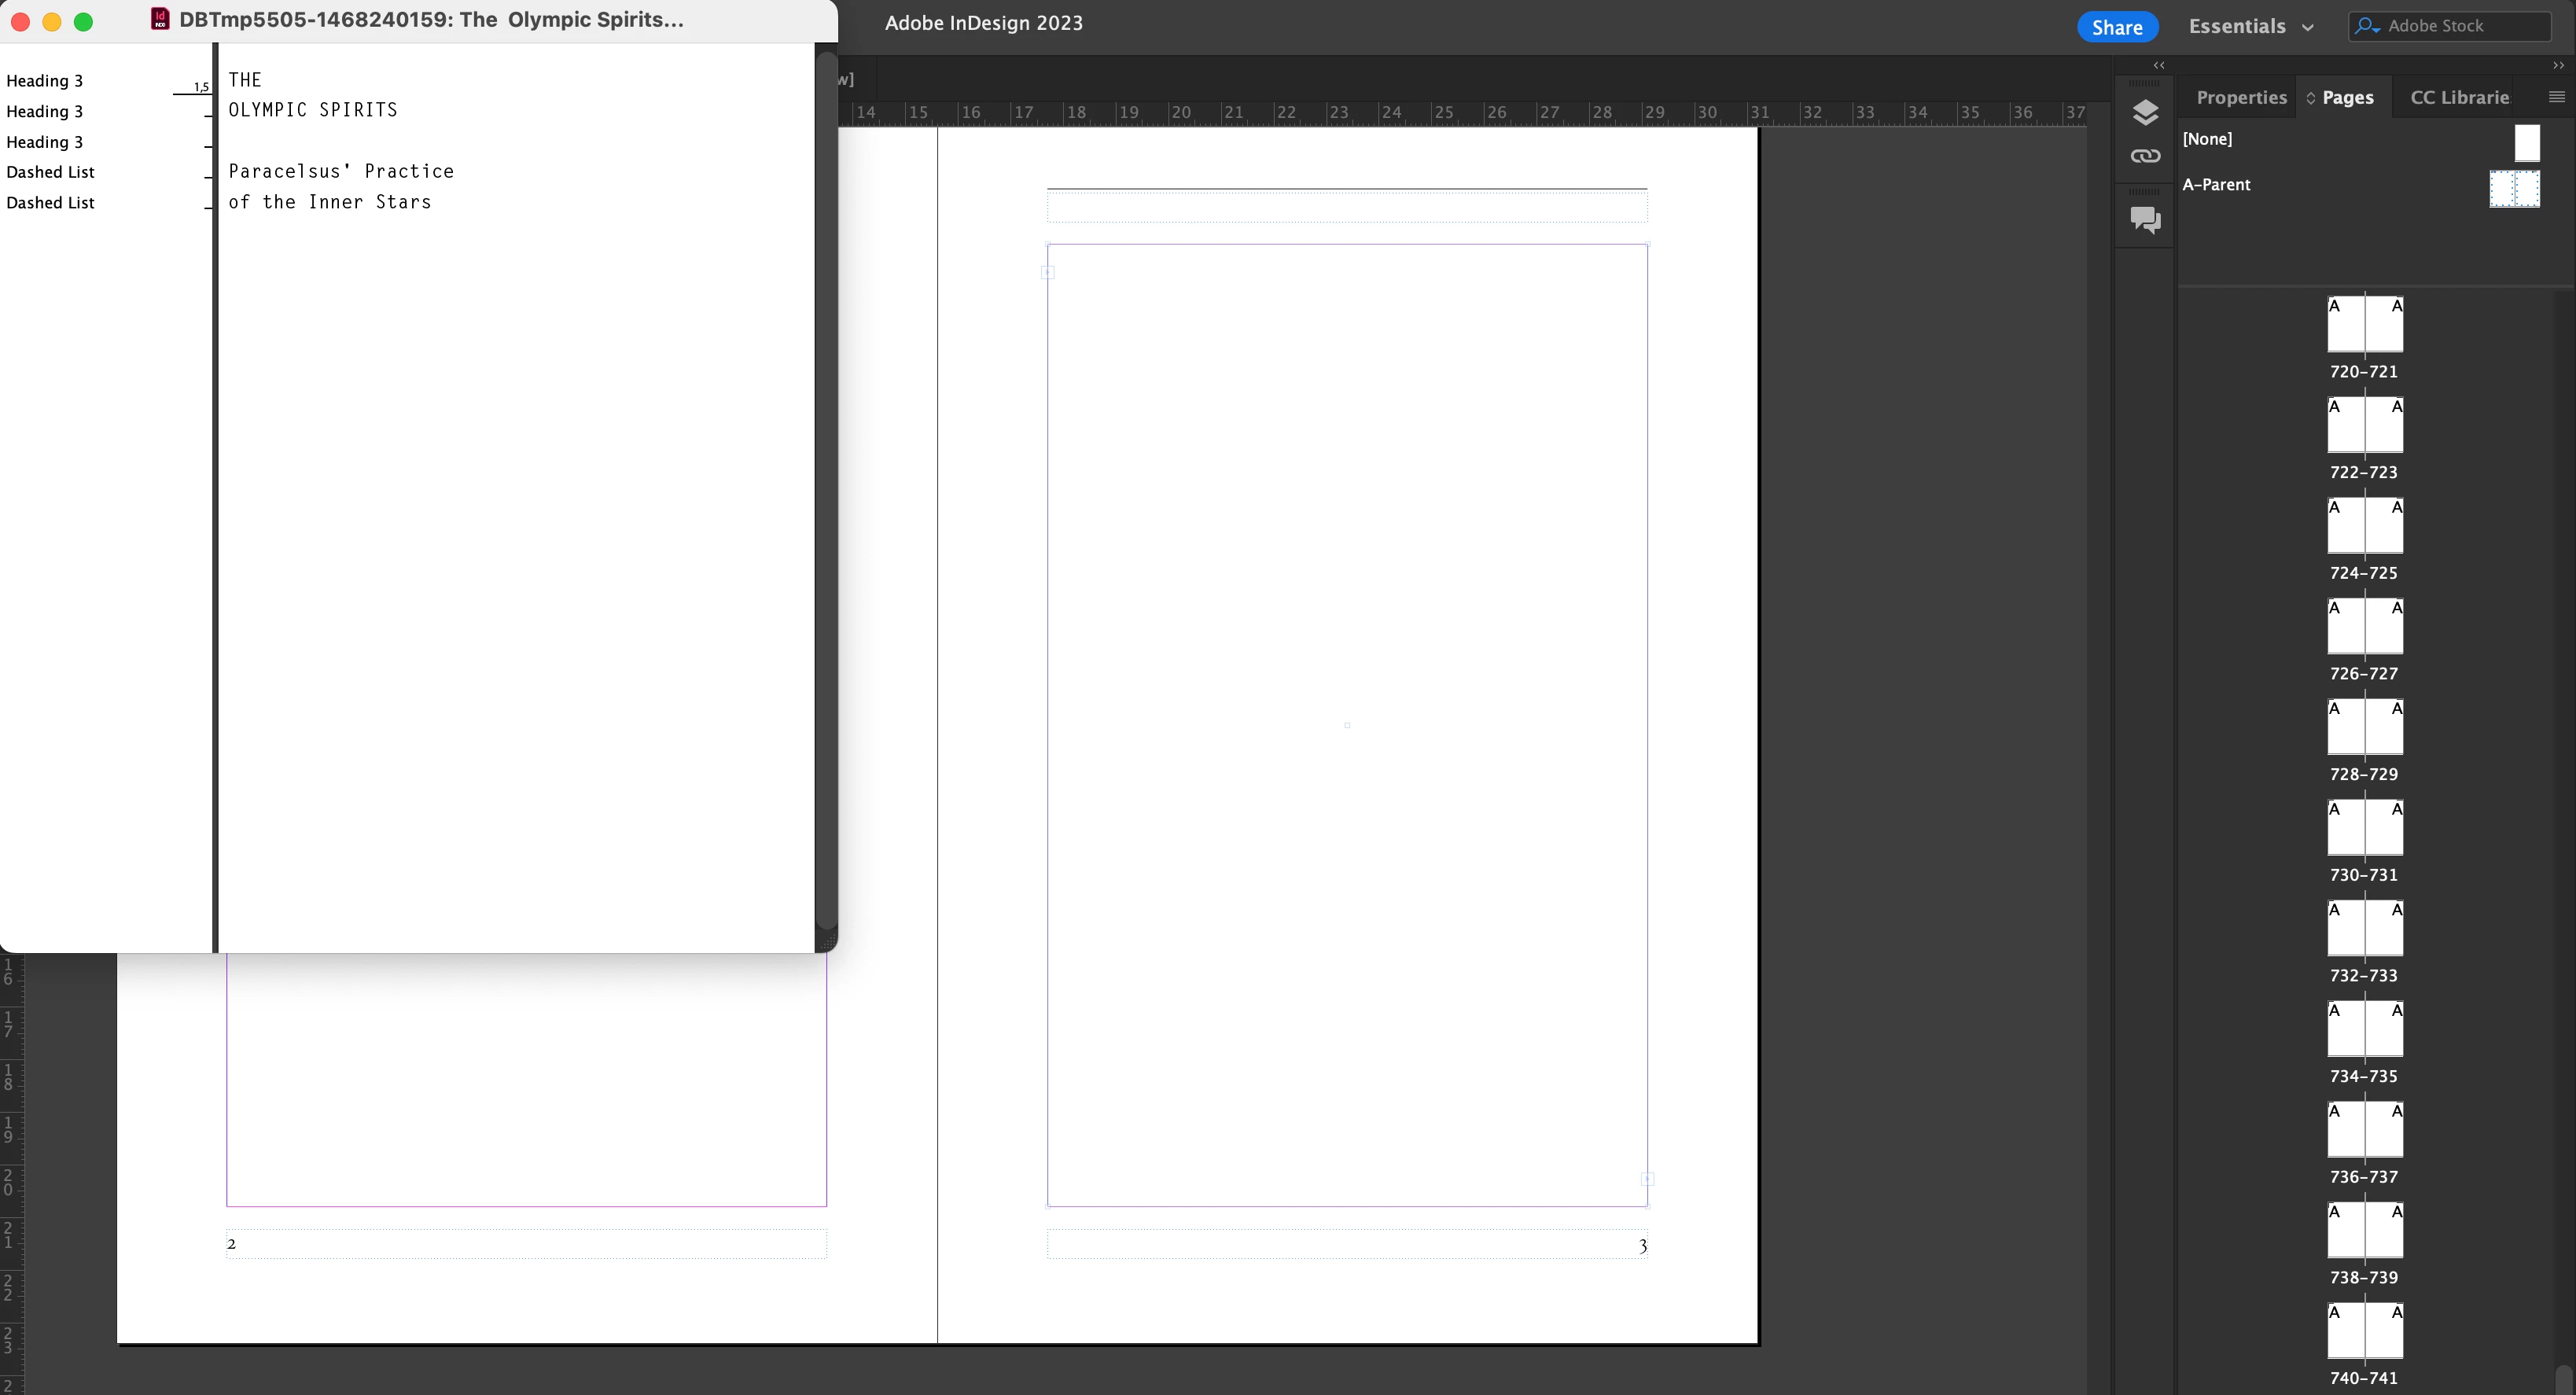This screenshot has height=1395, width=2576.
Task: Collapse panels using right double-arrow
Action: pos(2558,65)
